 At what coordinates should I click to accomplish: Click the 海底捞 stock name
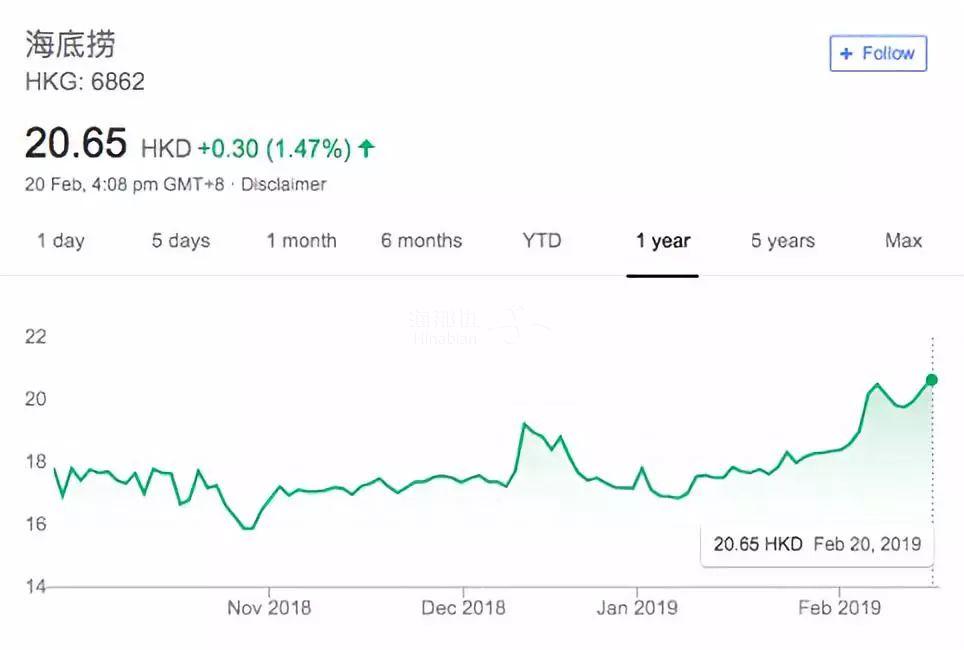[70, 44]
